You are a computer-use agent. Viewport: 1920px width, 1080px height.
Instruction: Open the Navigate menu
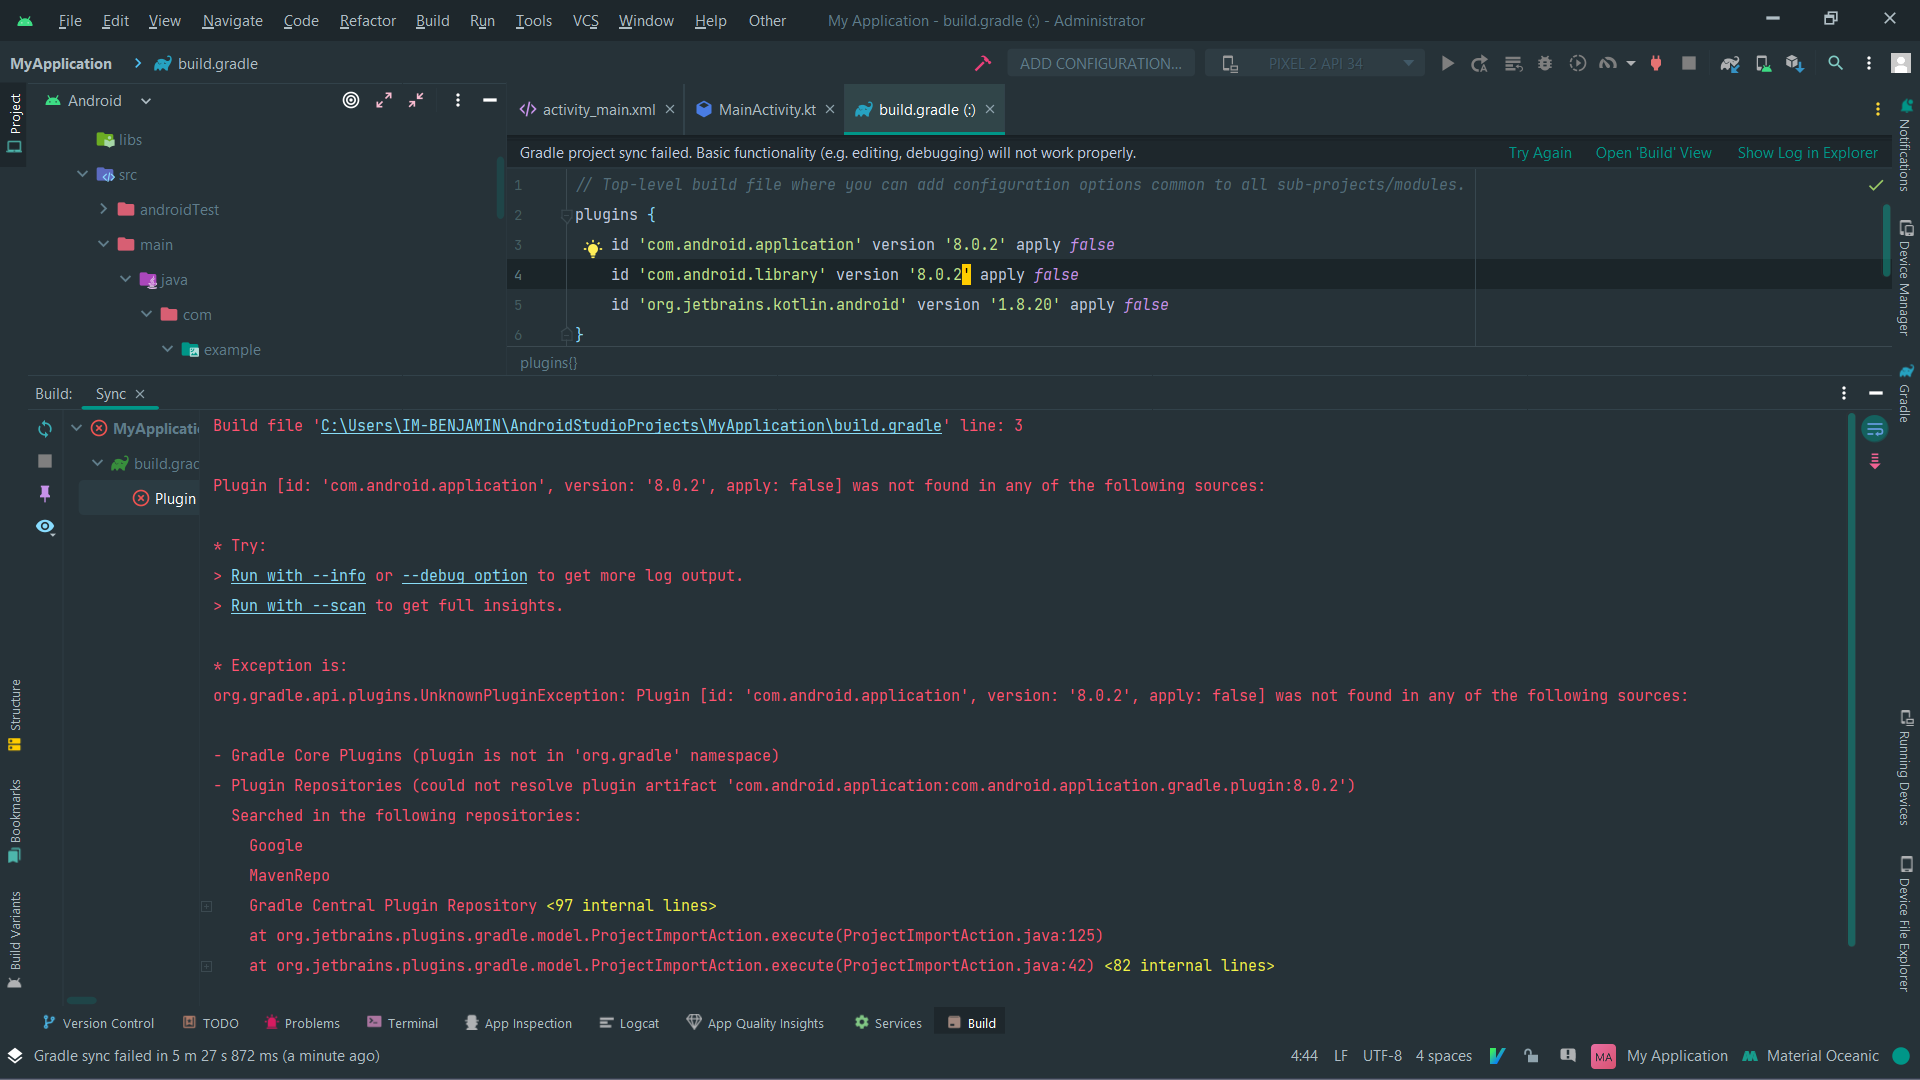(232, 20)
